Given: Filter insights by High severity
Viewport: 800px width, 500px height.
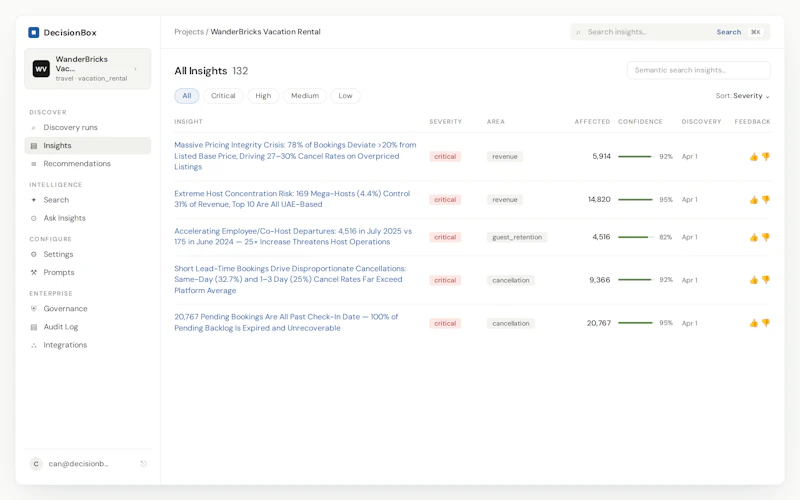Looking at the screenshot, I should coord(263,96).
